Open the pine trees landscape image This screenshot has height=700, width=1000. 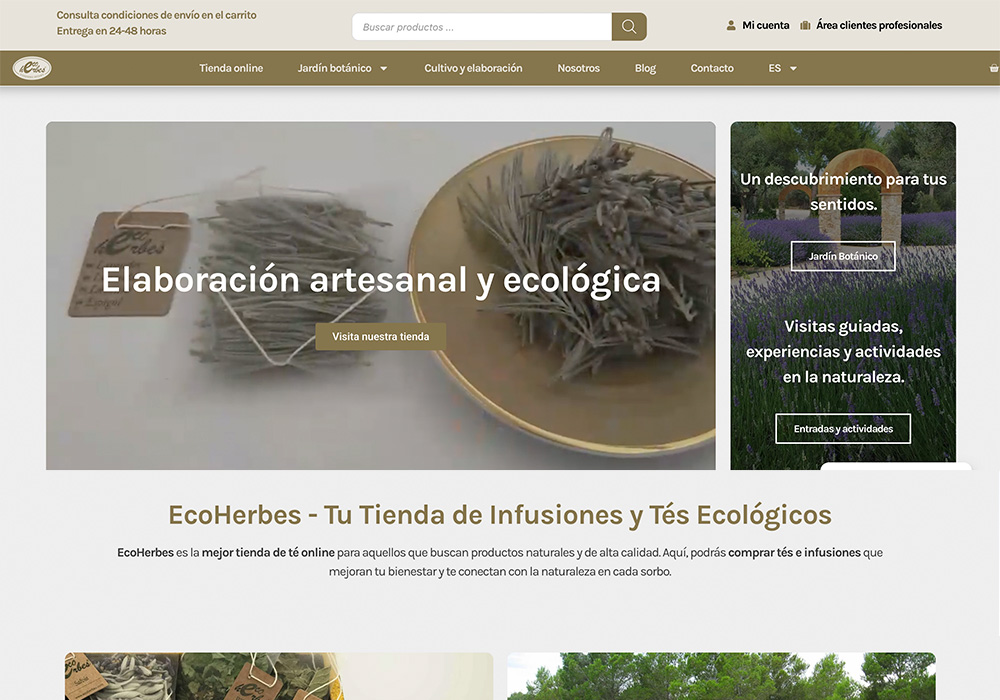click(721, 676)
